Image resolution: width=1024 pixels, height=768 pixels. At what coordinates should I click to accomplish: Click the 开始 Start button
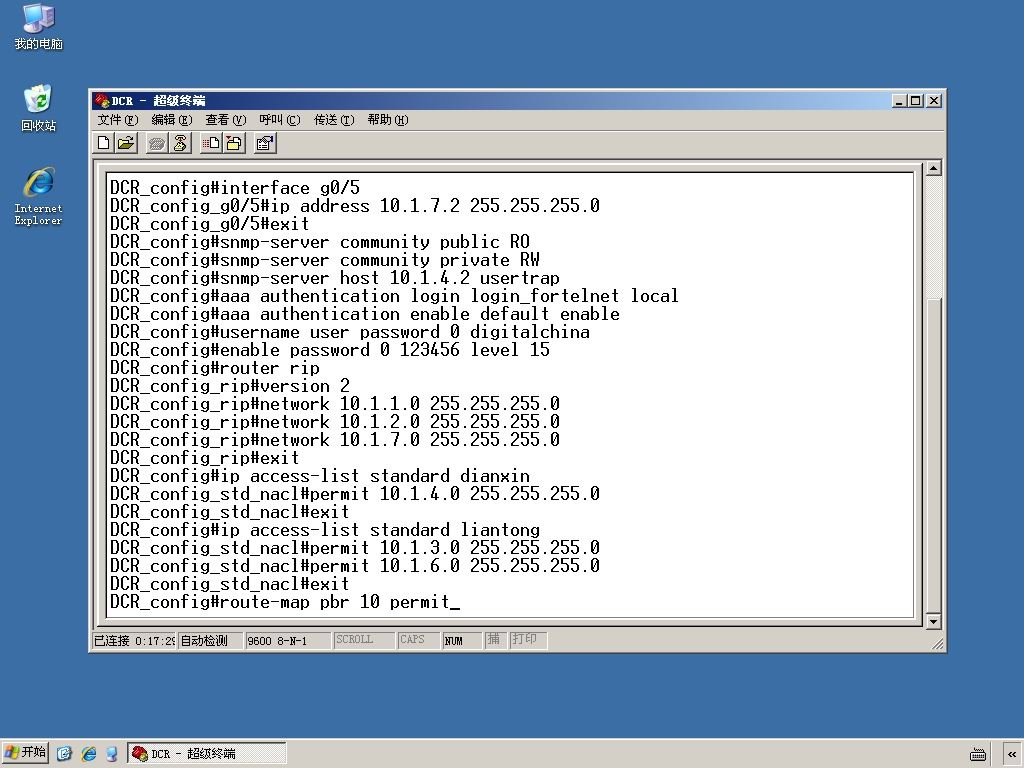click(x=25, y=753)
